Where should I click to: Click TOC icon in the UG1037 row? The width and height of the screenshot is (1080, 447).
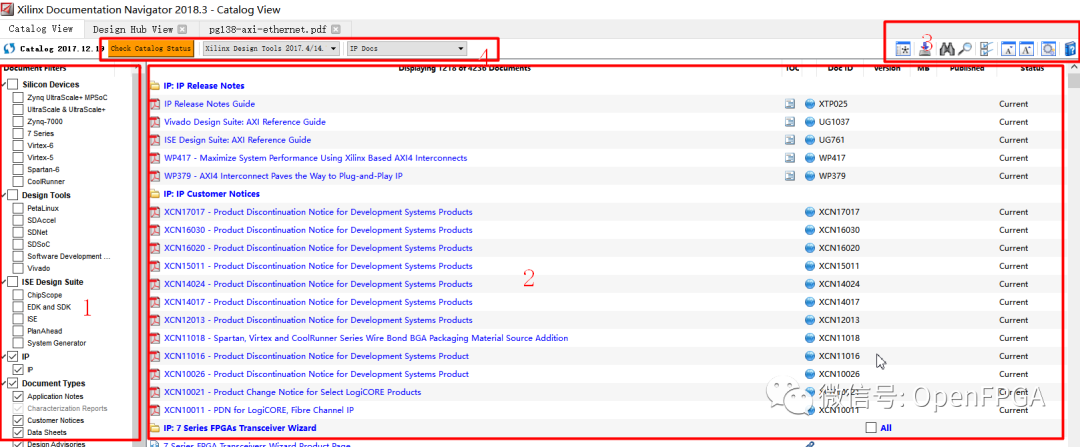[x=789, y=122]
